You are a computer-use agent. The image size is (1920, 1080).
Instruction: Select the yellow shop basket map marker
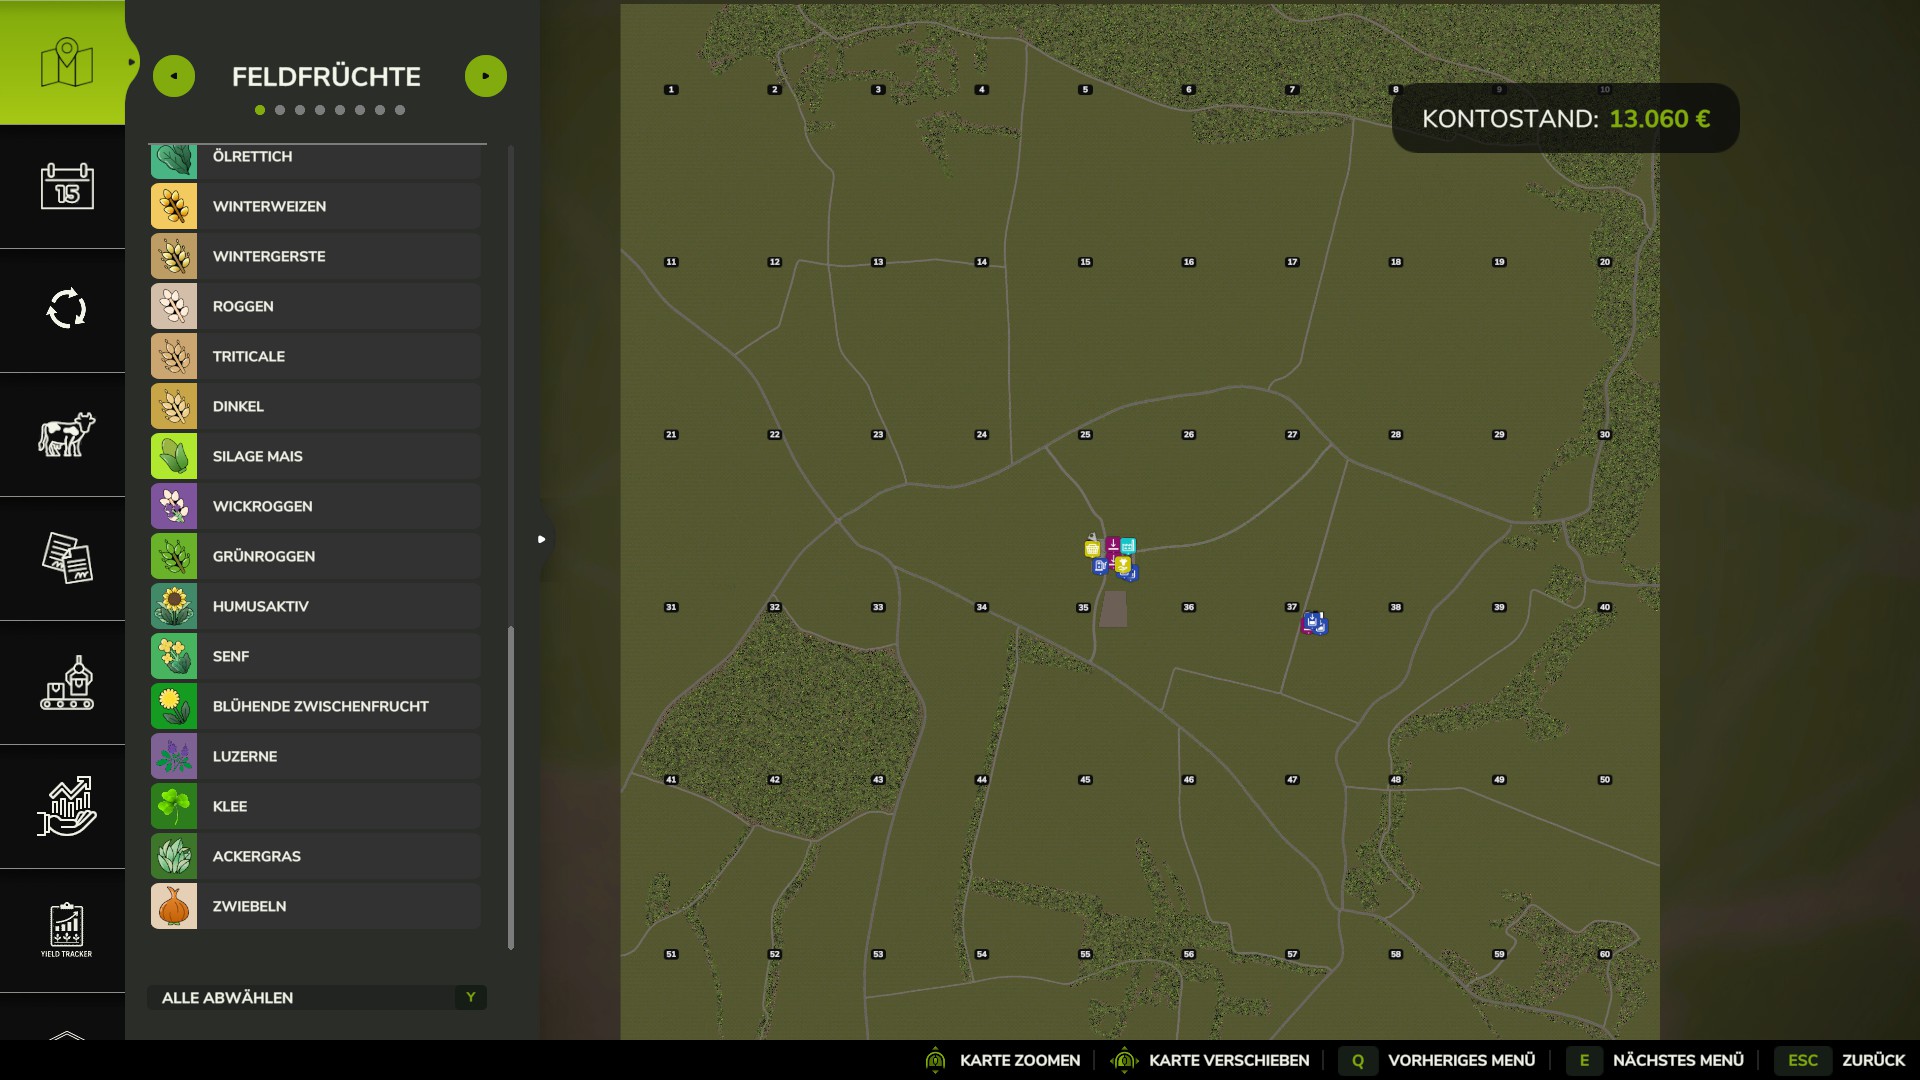click(1092, 548)
